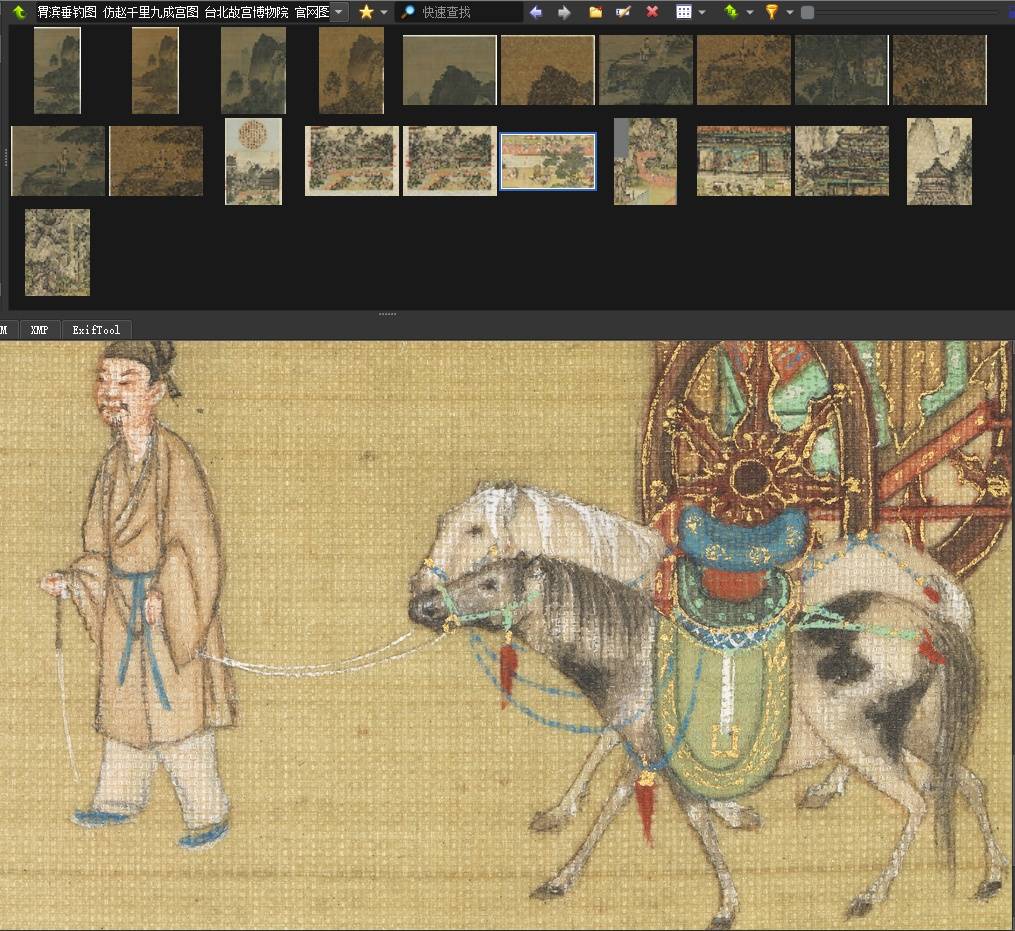1015x931 pixels.
Task: Expand the folder path dropdown
Action: (x=339, y=12)
